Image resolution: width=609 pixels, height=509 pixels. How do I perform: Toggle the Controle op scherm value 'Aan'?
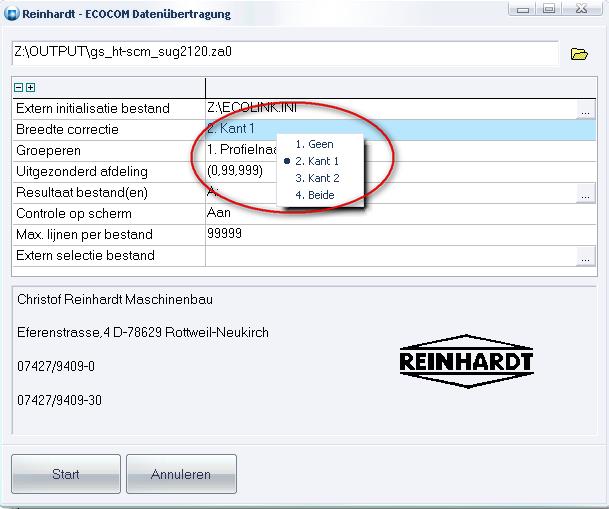(400, 214)
